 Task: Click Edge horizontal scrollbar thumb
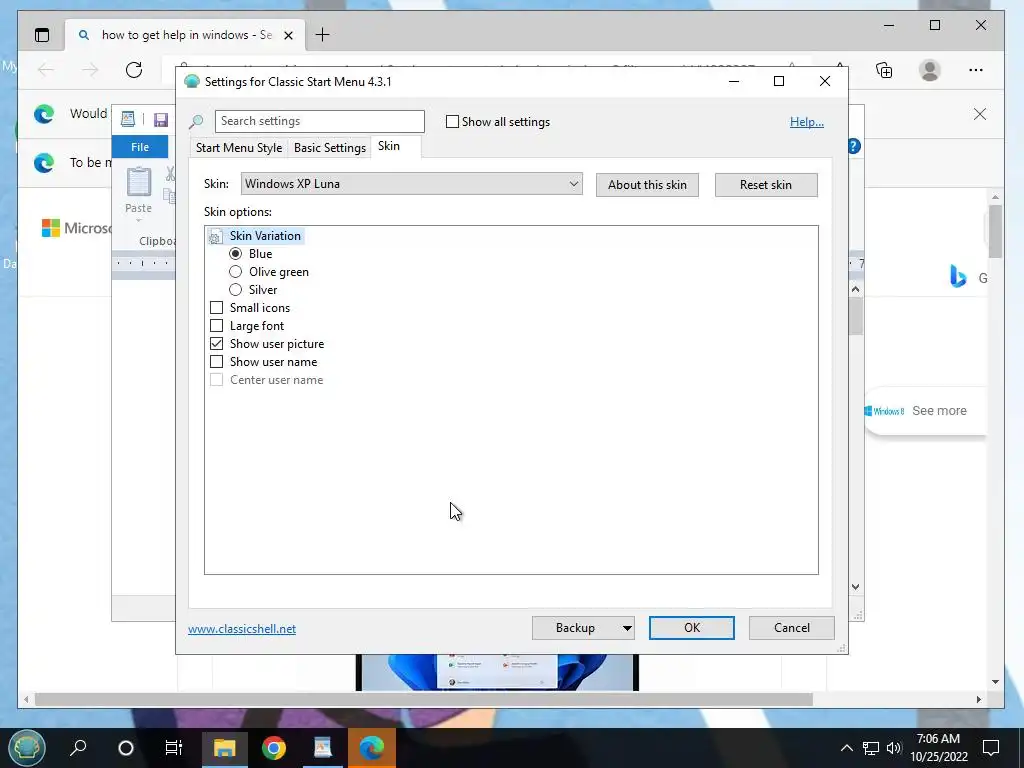tap(423, 699)
